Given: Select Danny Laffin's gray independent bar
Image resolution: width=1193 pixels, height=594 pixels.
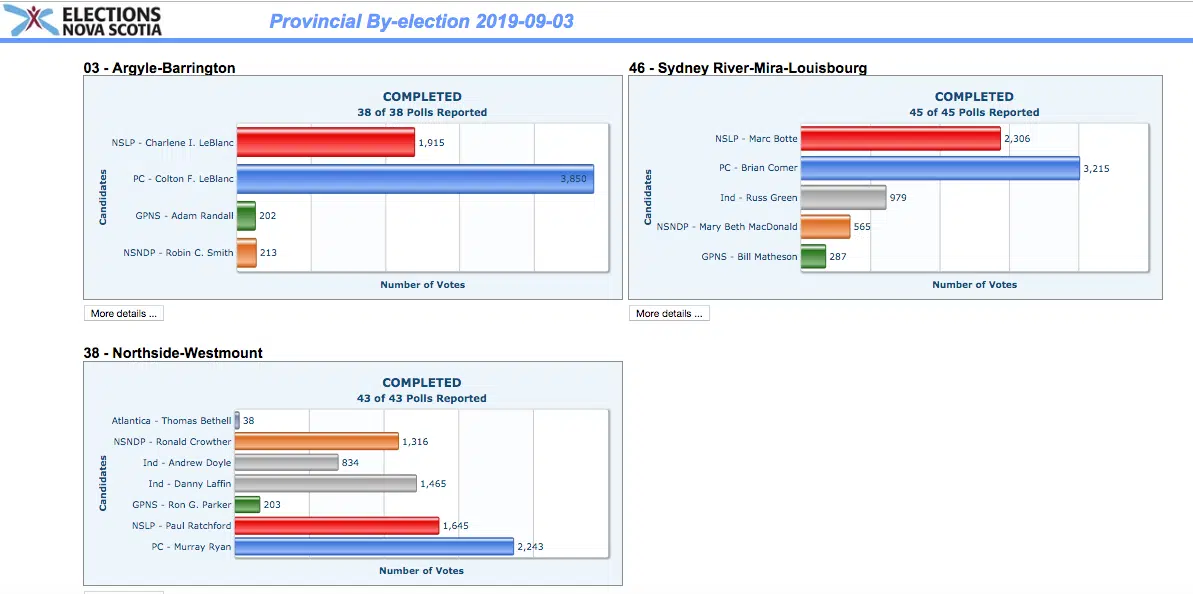Looking at the screenshot, I should point(326,483).
